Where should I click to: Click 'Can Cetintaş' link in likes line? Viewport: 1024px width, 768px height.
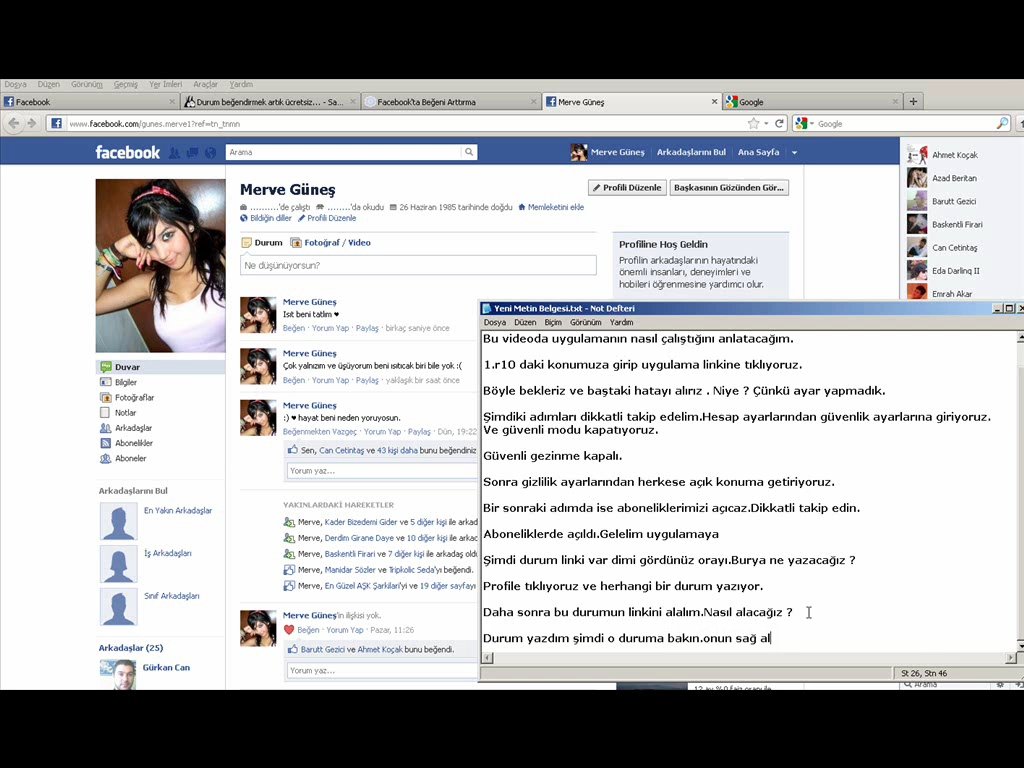click(x=341, y=451)
